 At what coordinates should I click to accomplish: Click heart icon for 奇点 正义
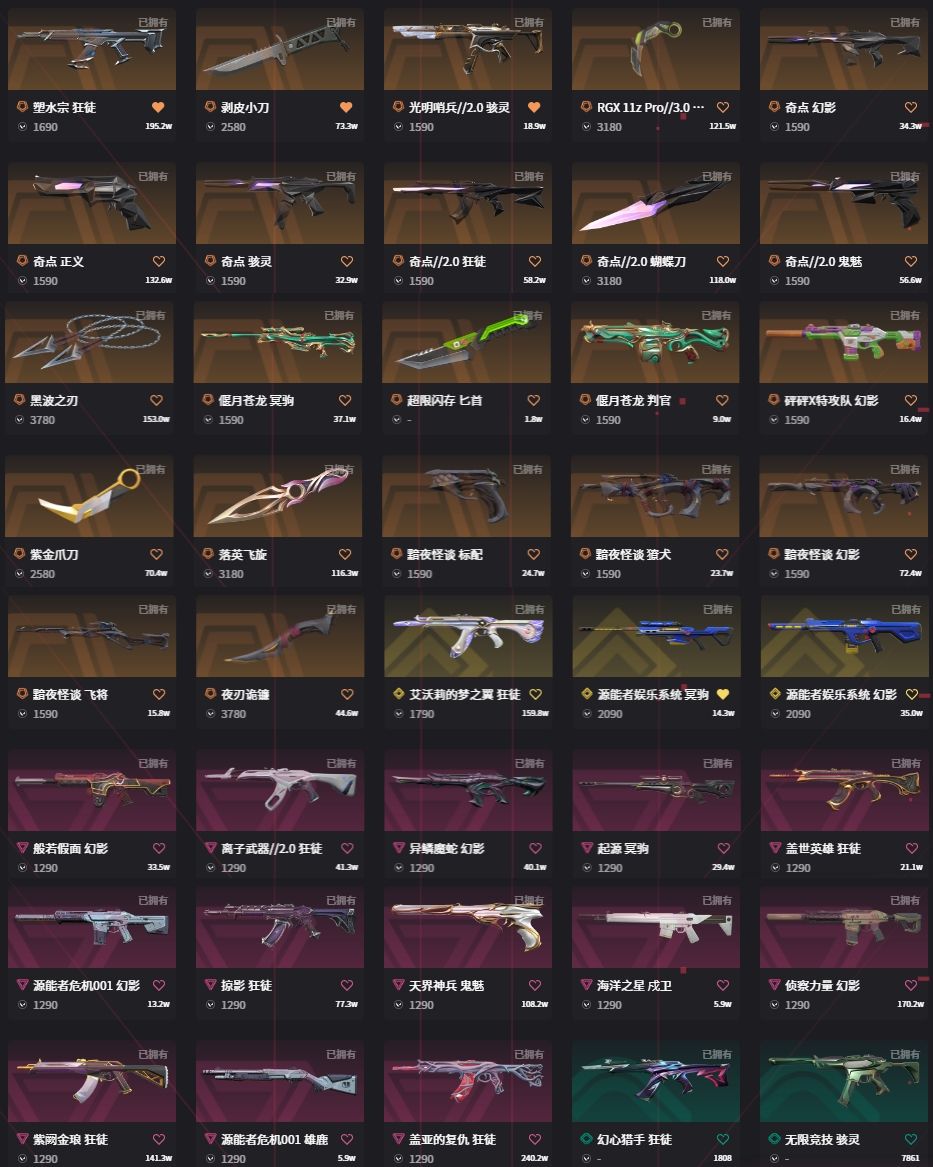pyautogui.click(x=158, y=261)
